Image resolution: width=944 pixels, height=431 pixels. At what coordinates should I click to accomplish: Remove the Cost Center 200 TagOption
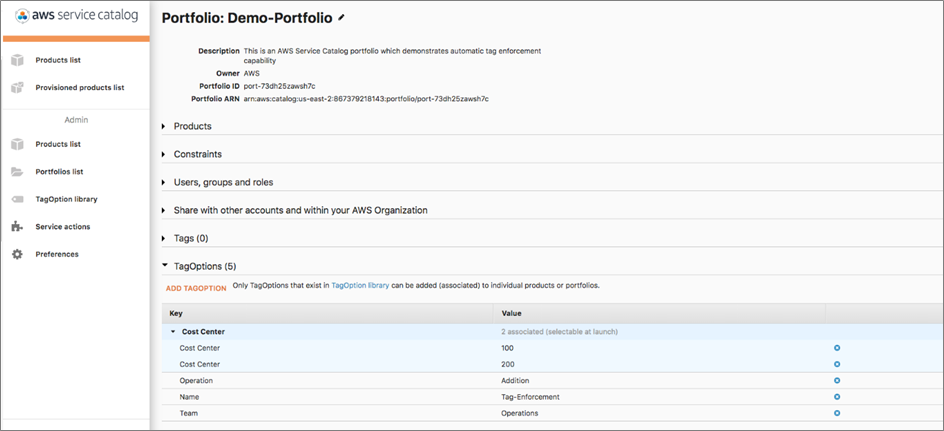(x=837, y=364)
